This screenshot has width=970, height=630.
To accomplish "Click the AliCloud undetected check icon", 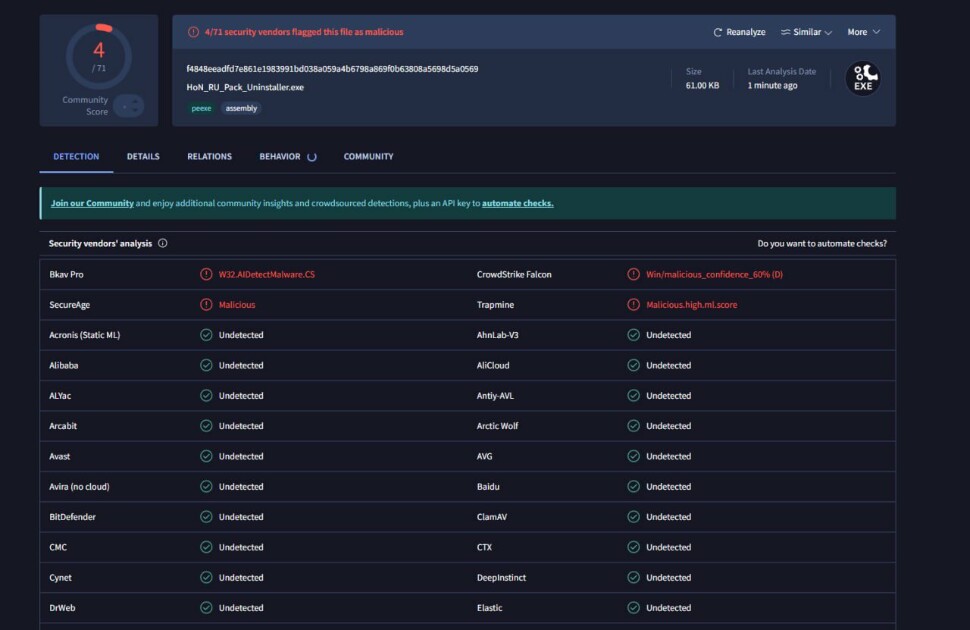I will (633, 365).
